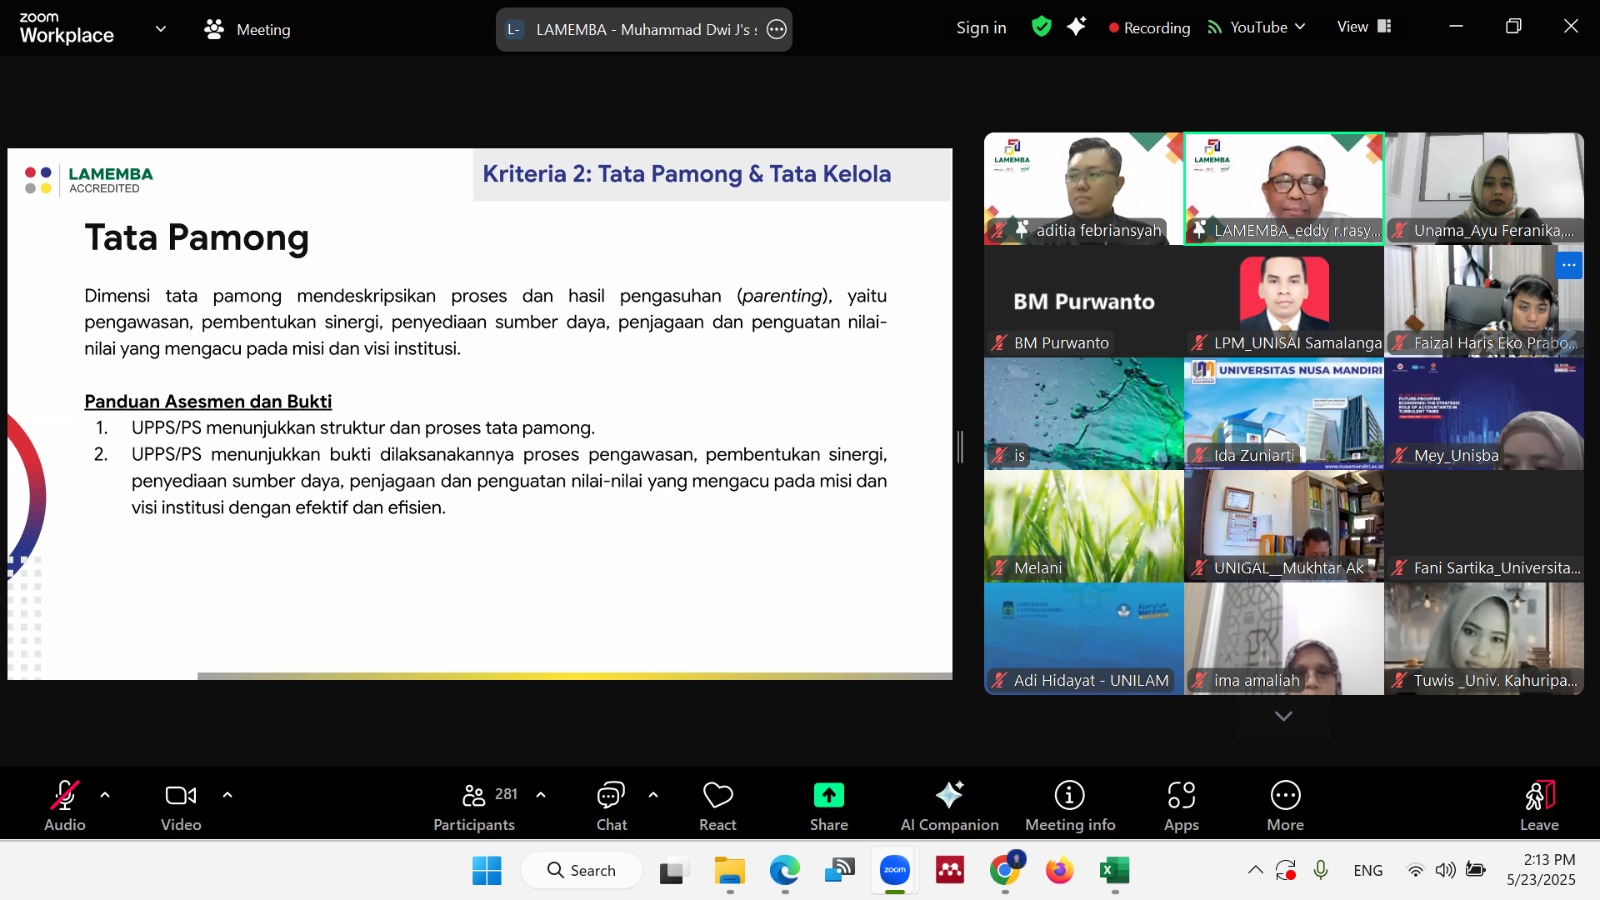Click the green Share screen button
The height and width of the screenshot is (900, 1600).
pyautogui.click(x=829, y=805)
